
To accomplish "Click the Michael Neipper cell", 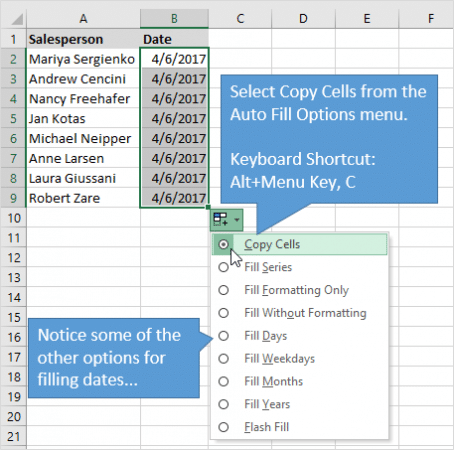I will (83, 138).
